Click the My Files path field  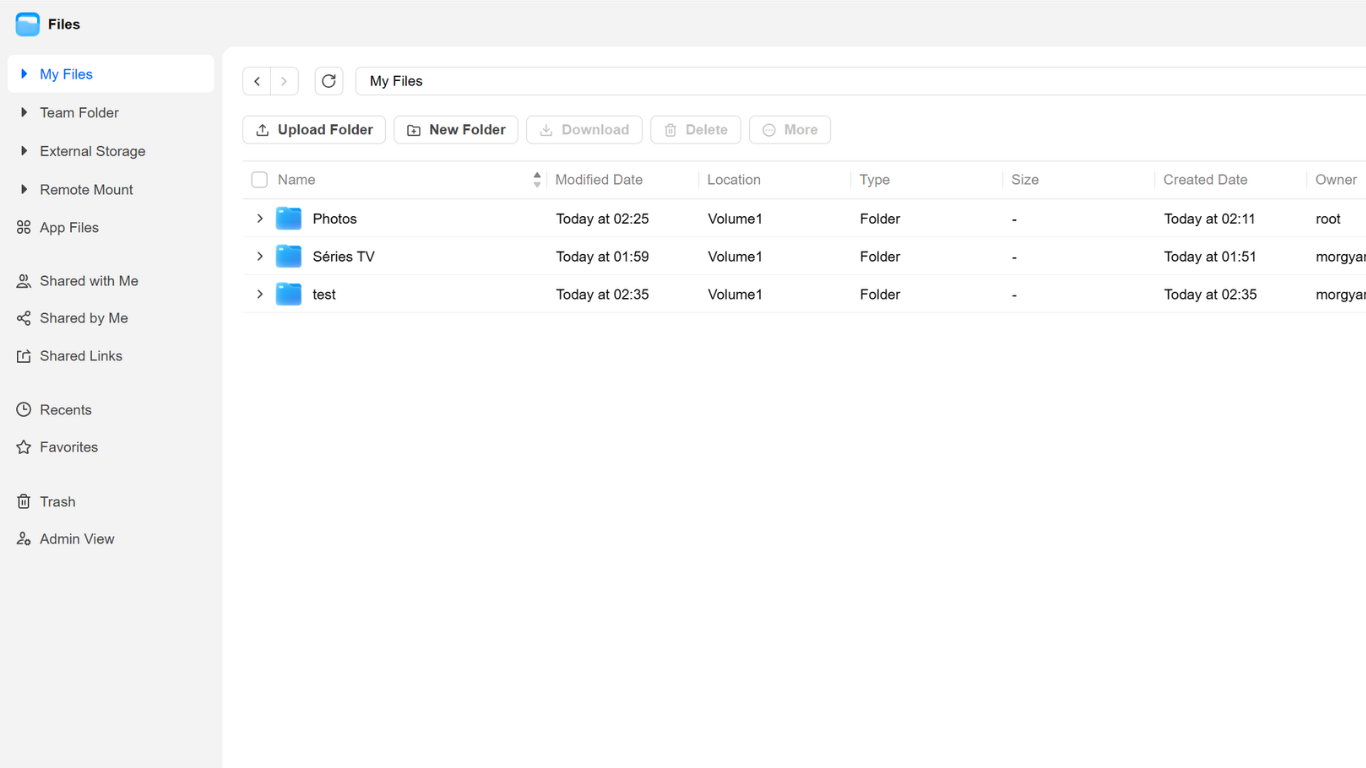coord(861,81)
